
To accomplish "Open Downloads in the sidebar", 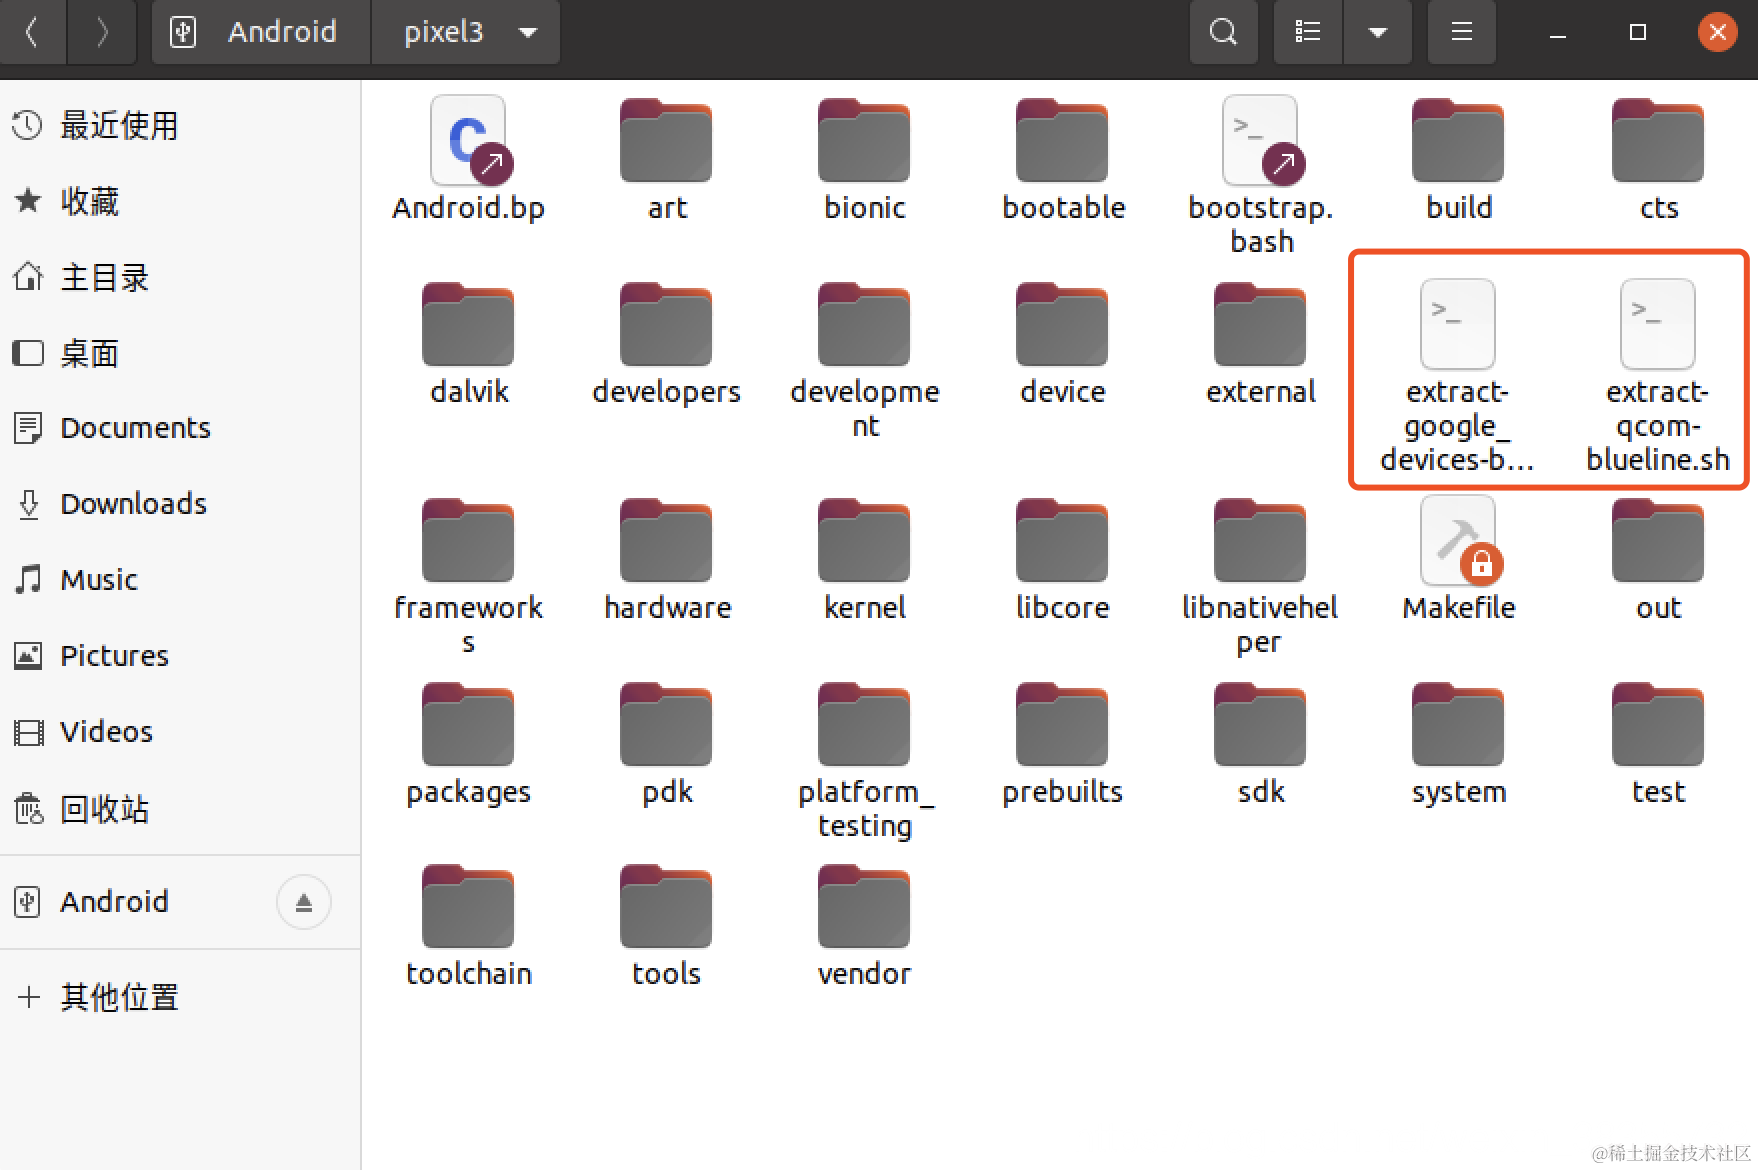I will (180, 504).
